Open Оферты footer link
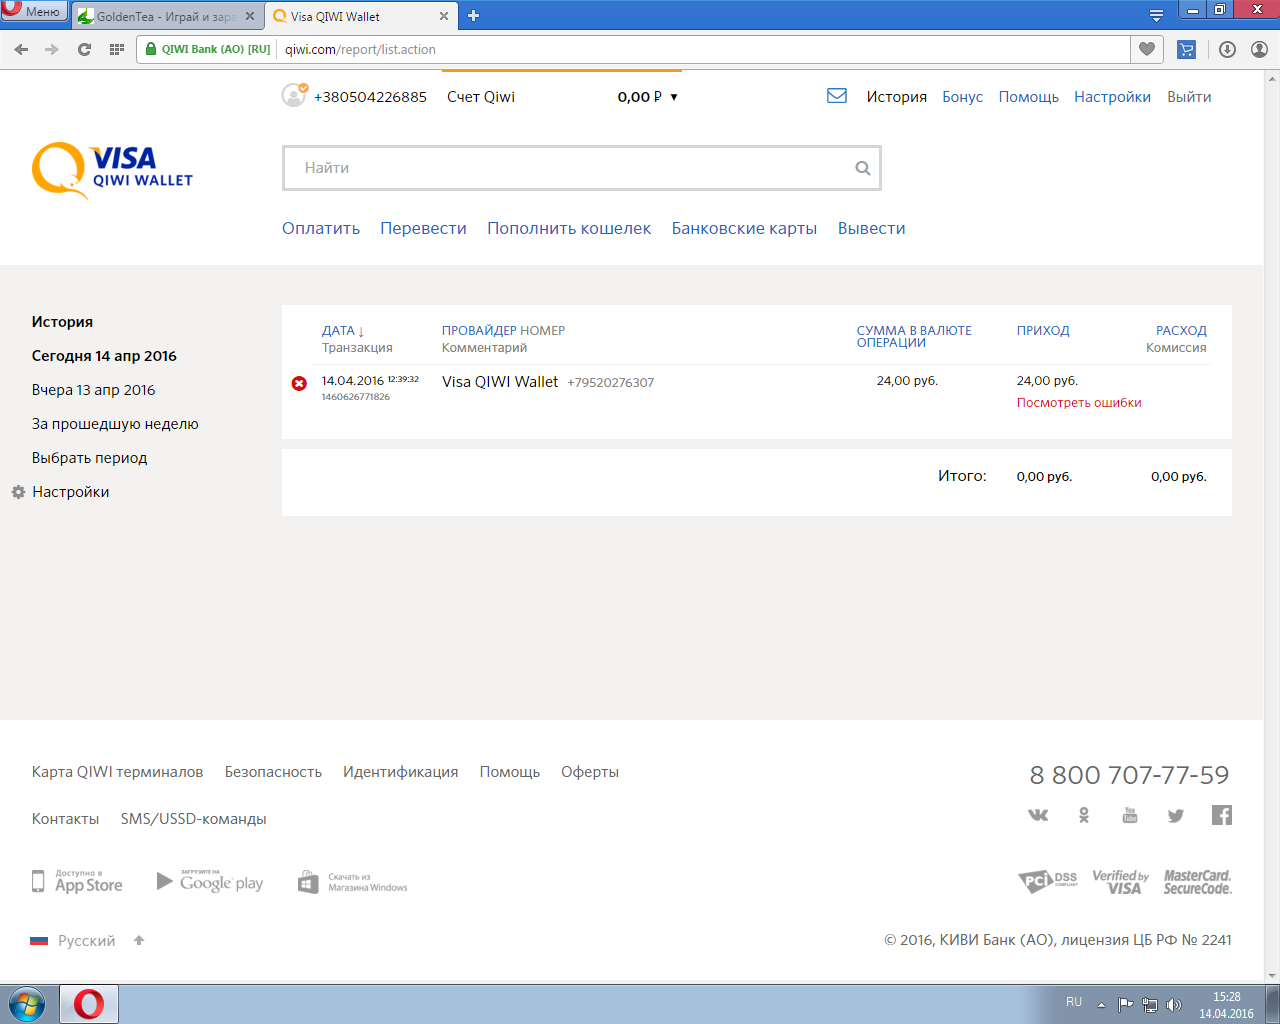1280x1024 pixels. 590,772
